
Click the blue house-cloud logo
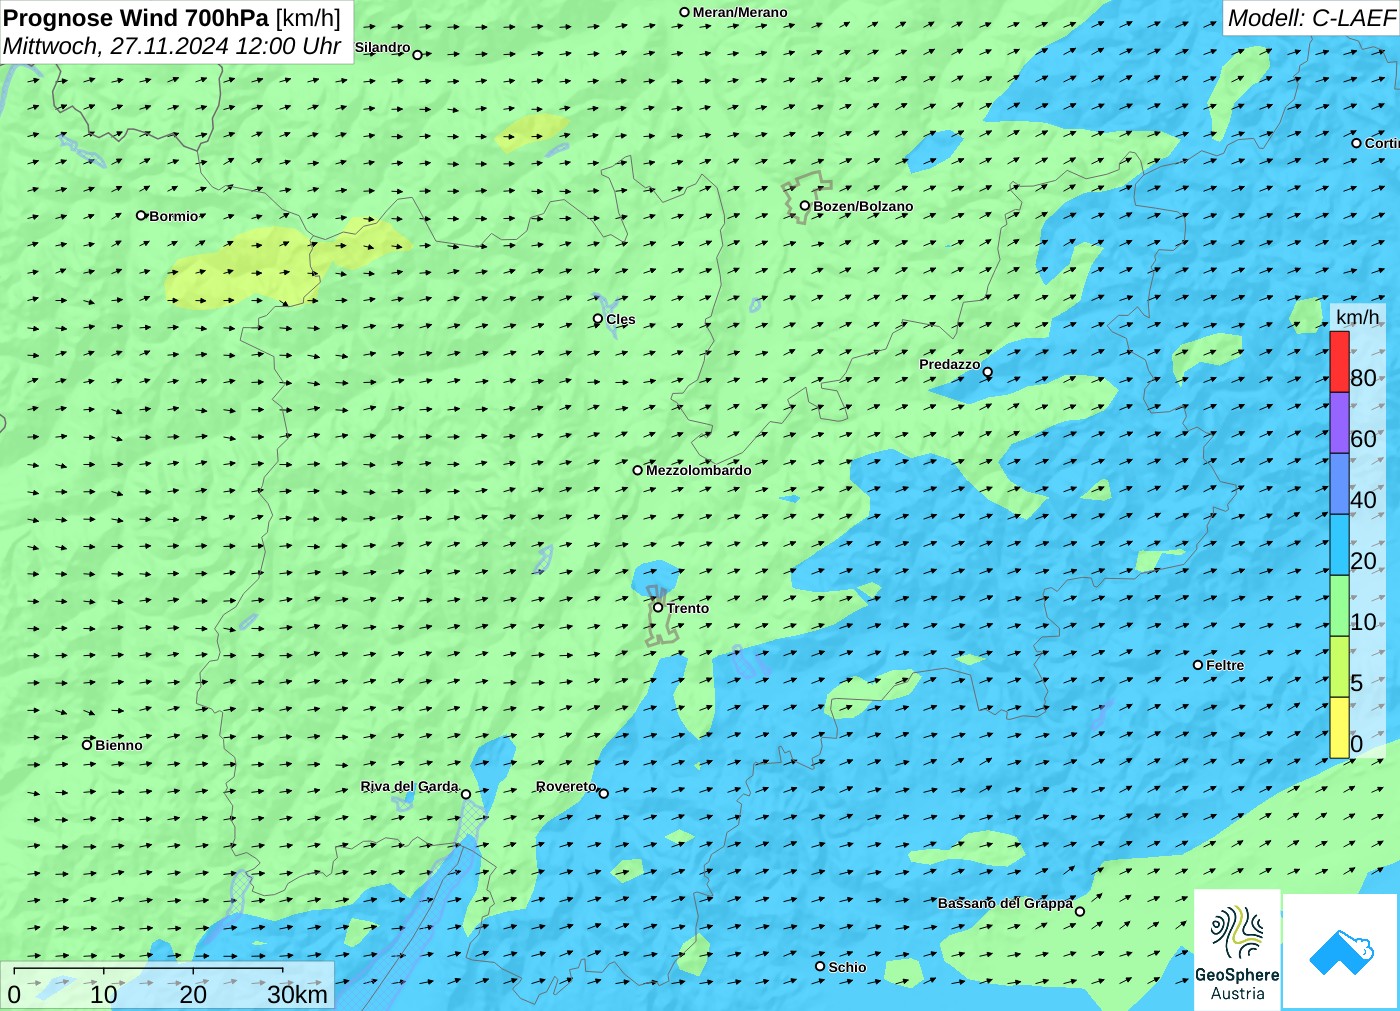tap(1341, 951)
